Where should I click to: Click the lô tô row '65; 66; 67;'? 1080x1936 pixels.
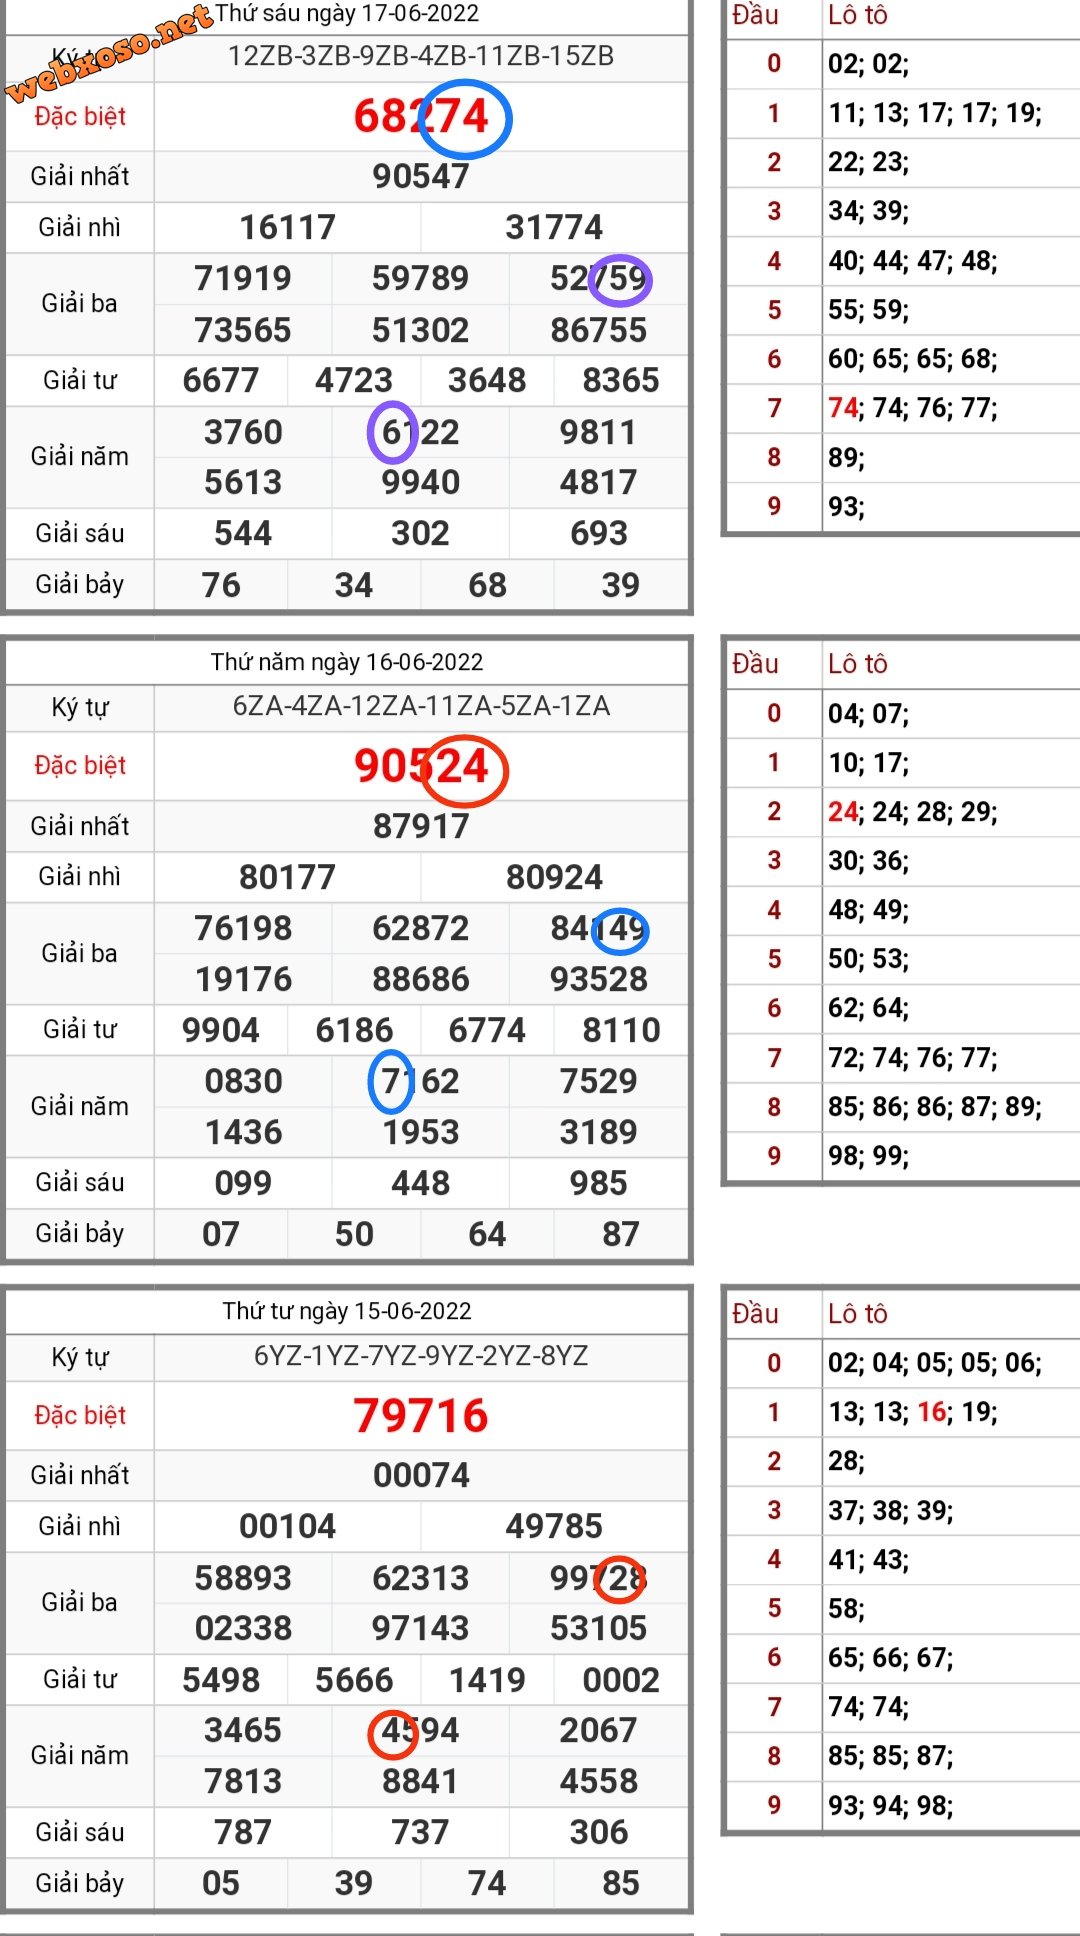891,1658
